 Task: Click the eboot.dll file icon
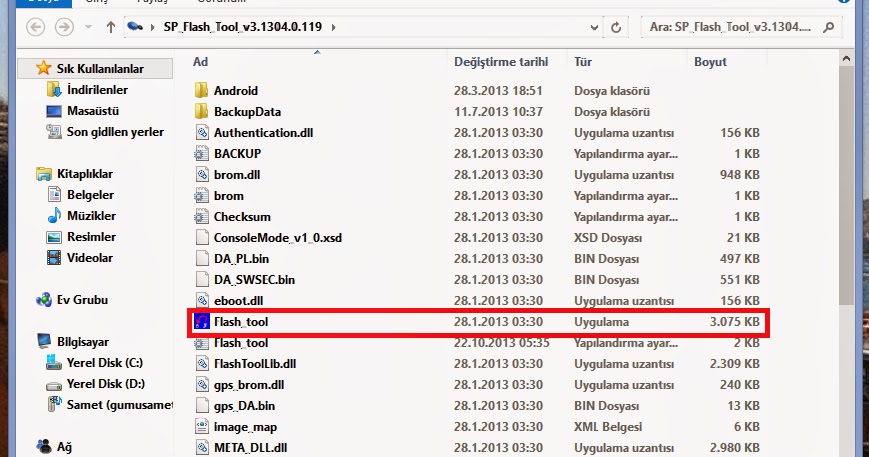point(202,300)
